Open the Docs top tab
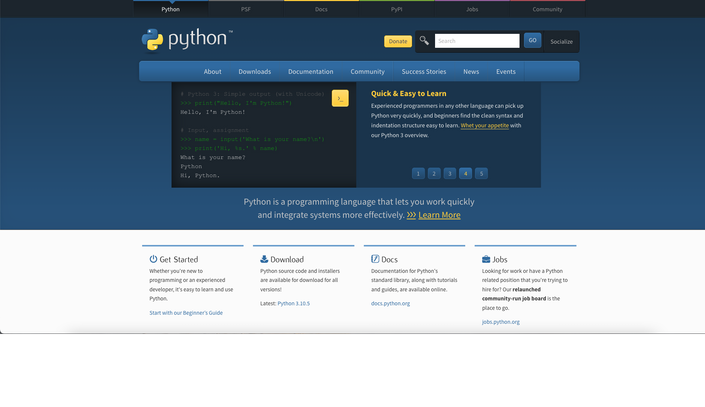Screen dimensions: 705x407 [321, 9]
